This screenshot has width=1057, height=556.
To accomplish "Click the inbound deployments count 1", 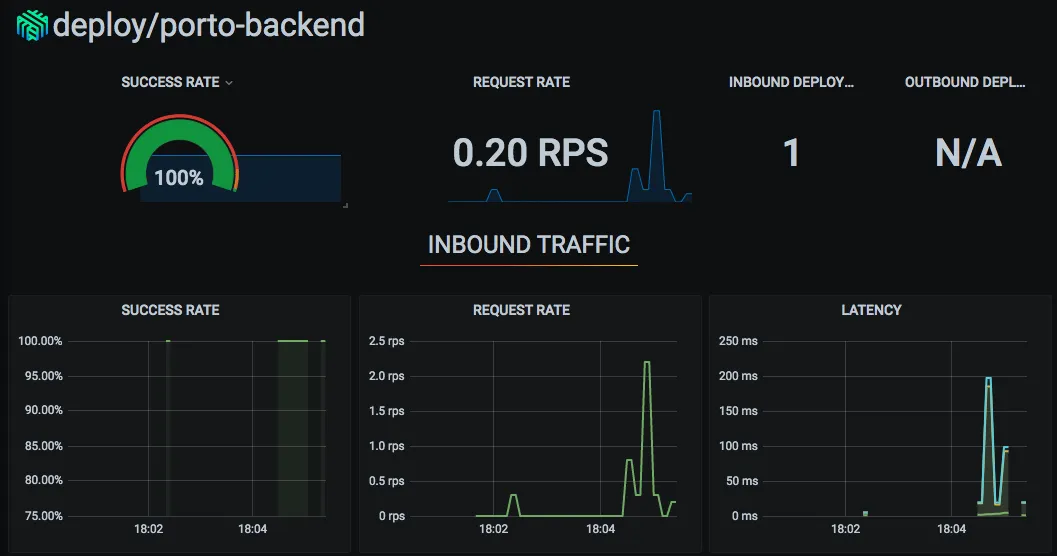I will point(791,152).
